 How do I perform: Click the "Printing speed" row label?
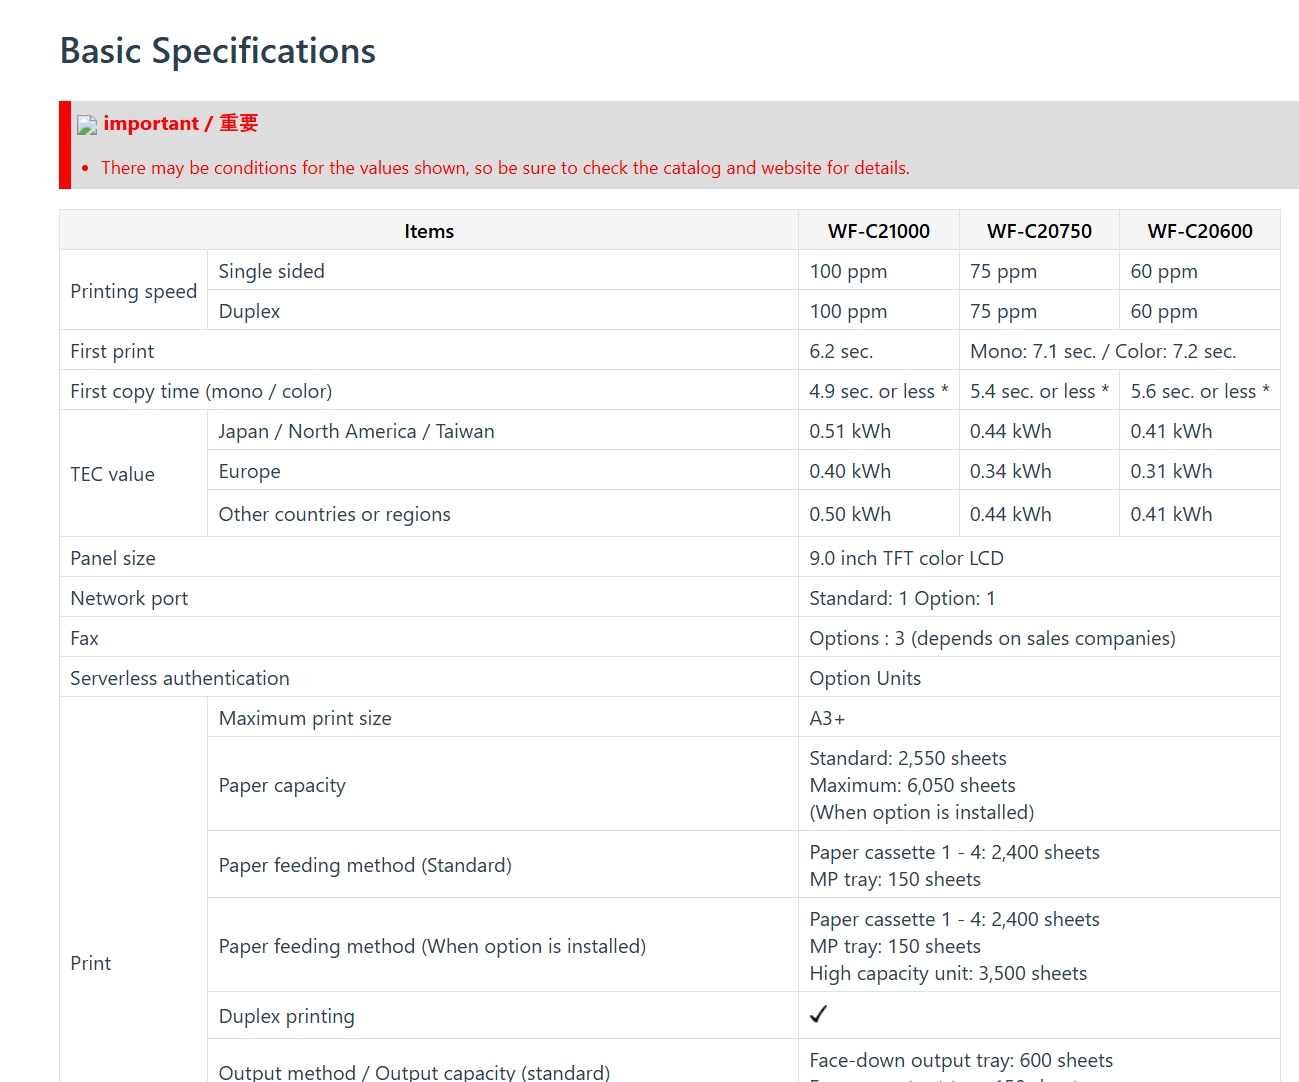click(134, 291)
